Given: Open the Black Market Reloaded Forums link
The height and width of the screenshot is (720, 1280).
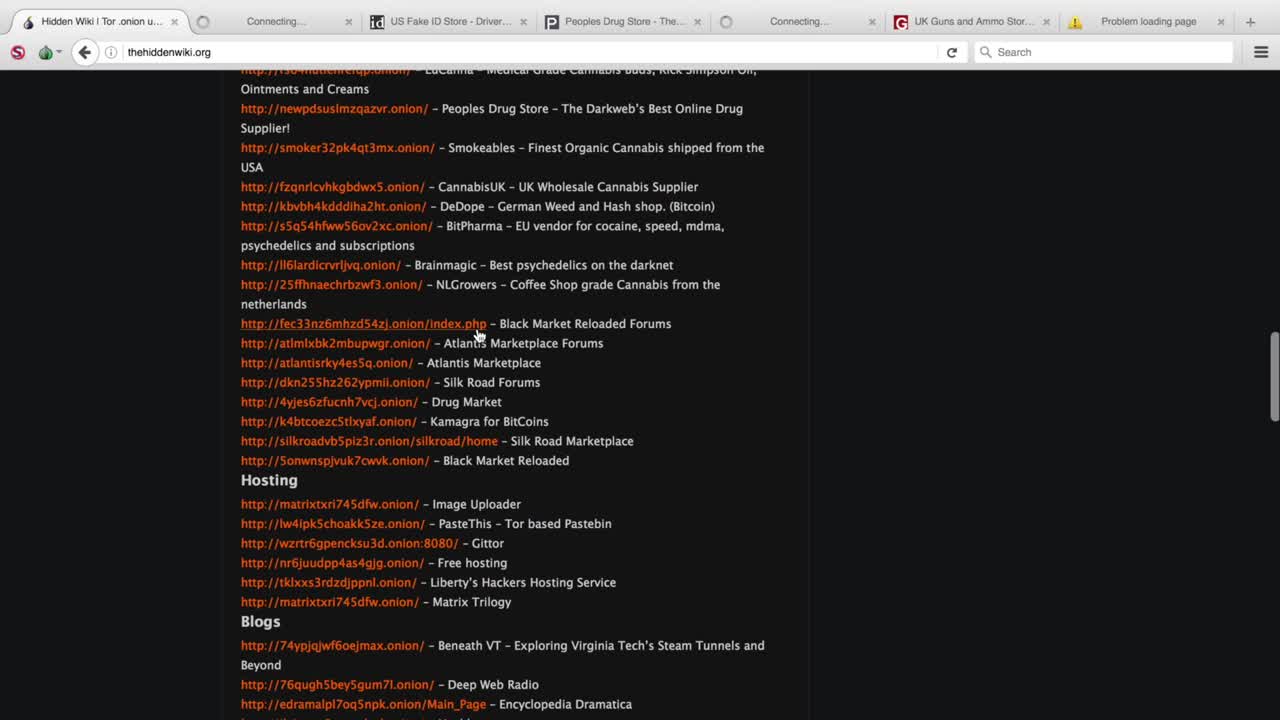Looking at the screenshot, I should click(x=364, y=324).
